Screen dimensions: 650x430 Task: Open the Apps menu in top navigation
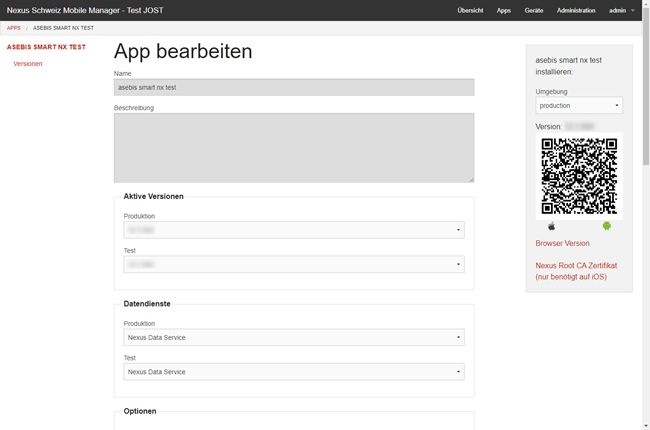pos(504,10)
